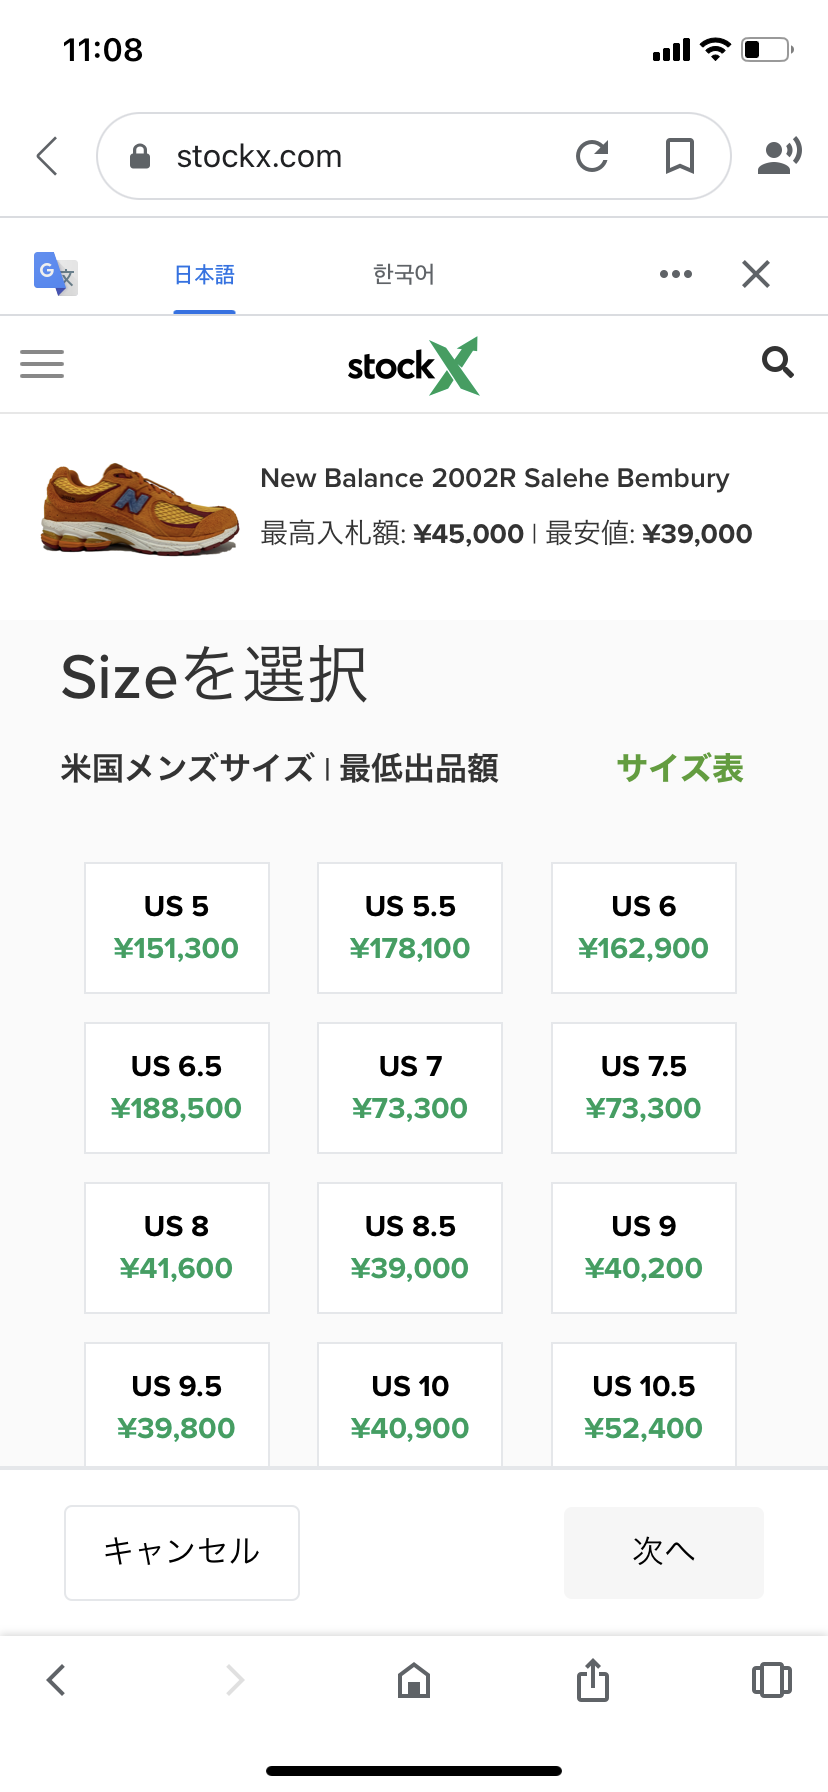This screenshot has width=828, height=1792.
Task: Open the StockX hamburger menu
Action: pyautogui.click(x=42, y=364)
